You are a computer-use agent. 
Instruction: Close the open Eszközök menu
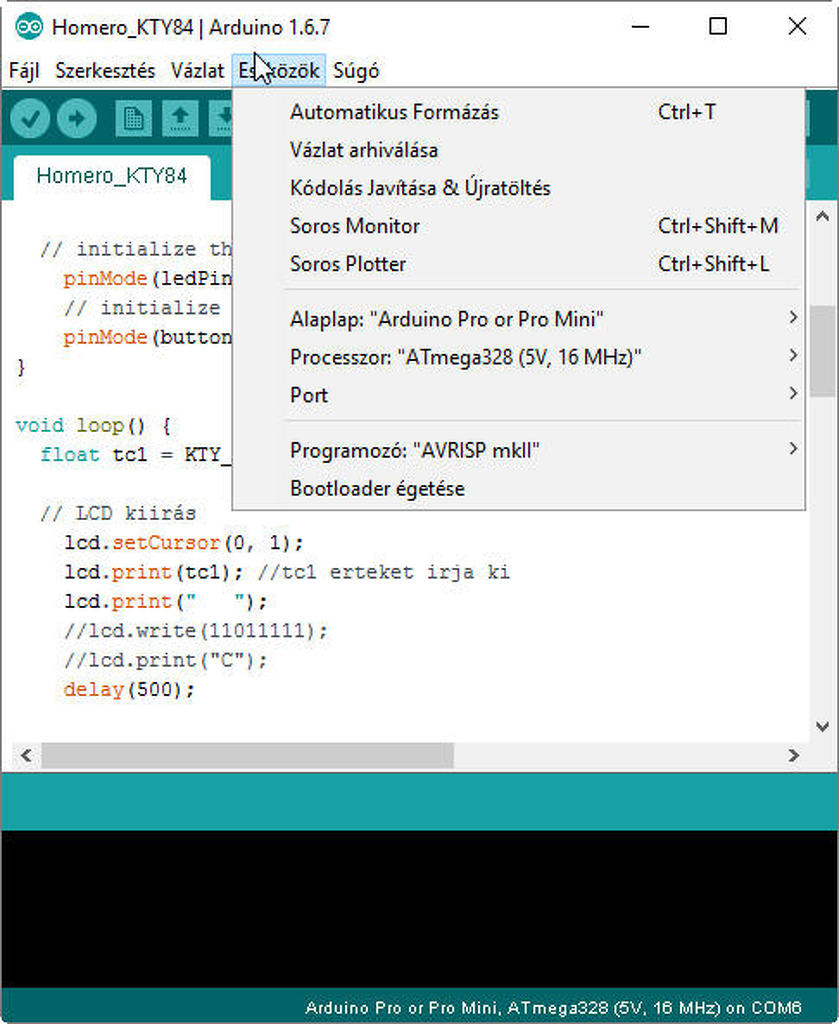[x=279, y=71]
